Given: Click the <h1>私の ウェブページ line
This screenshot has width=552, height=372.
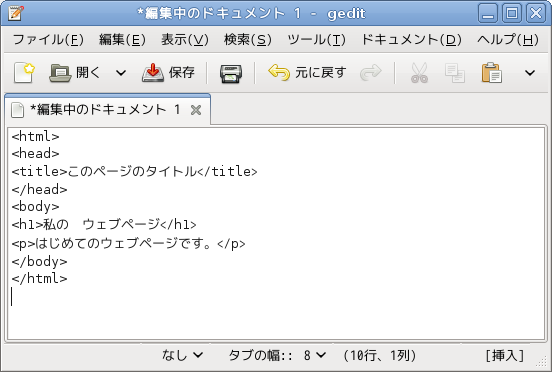Looking at the screenshot, I should pos(104,225).
